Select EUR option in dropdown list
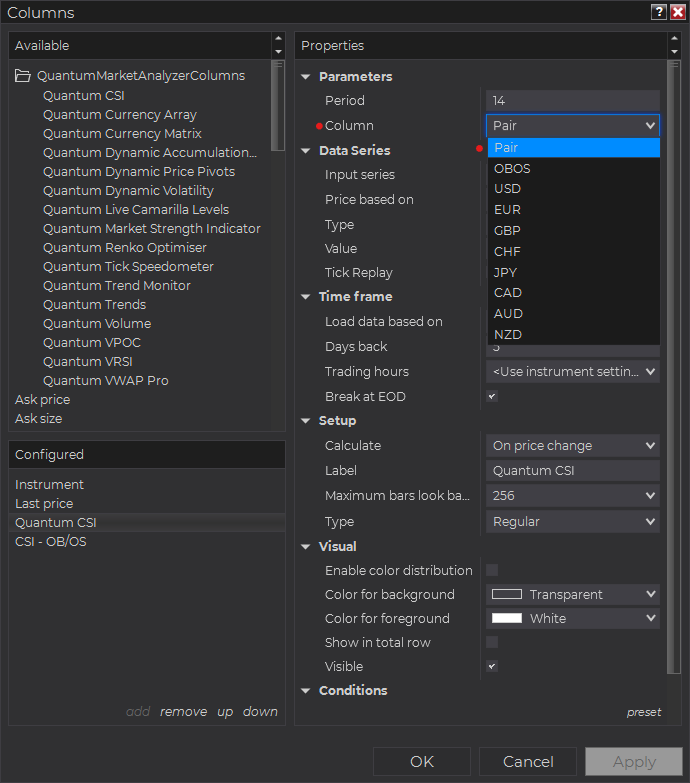Image resolution: width=690 pixels, height=783 pixels. pyautogui.click(x=574, y=210)
